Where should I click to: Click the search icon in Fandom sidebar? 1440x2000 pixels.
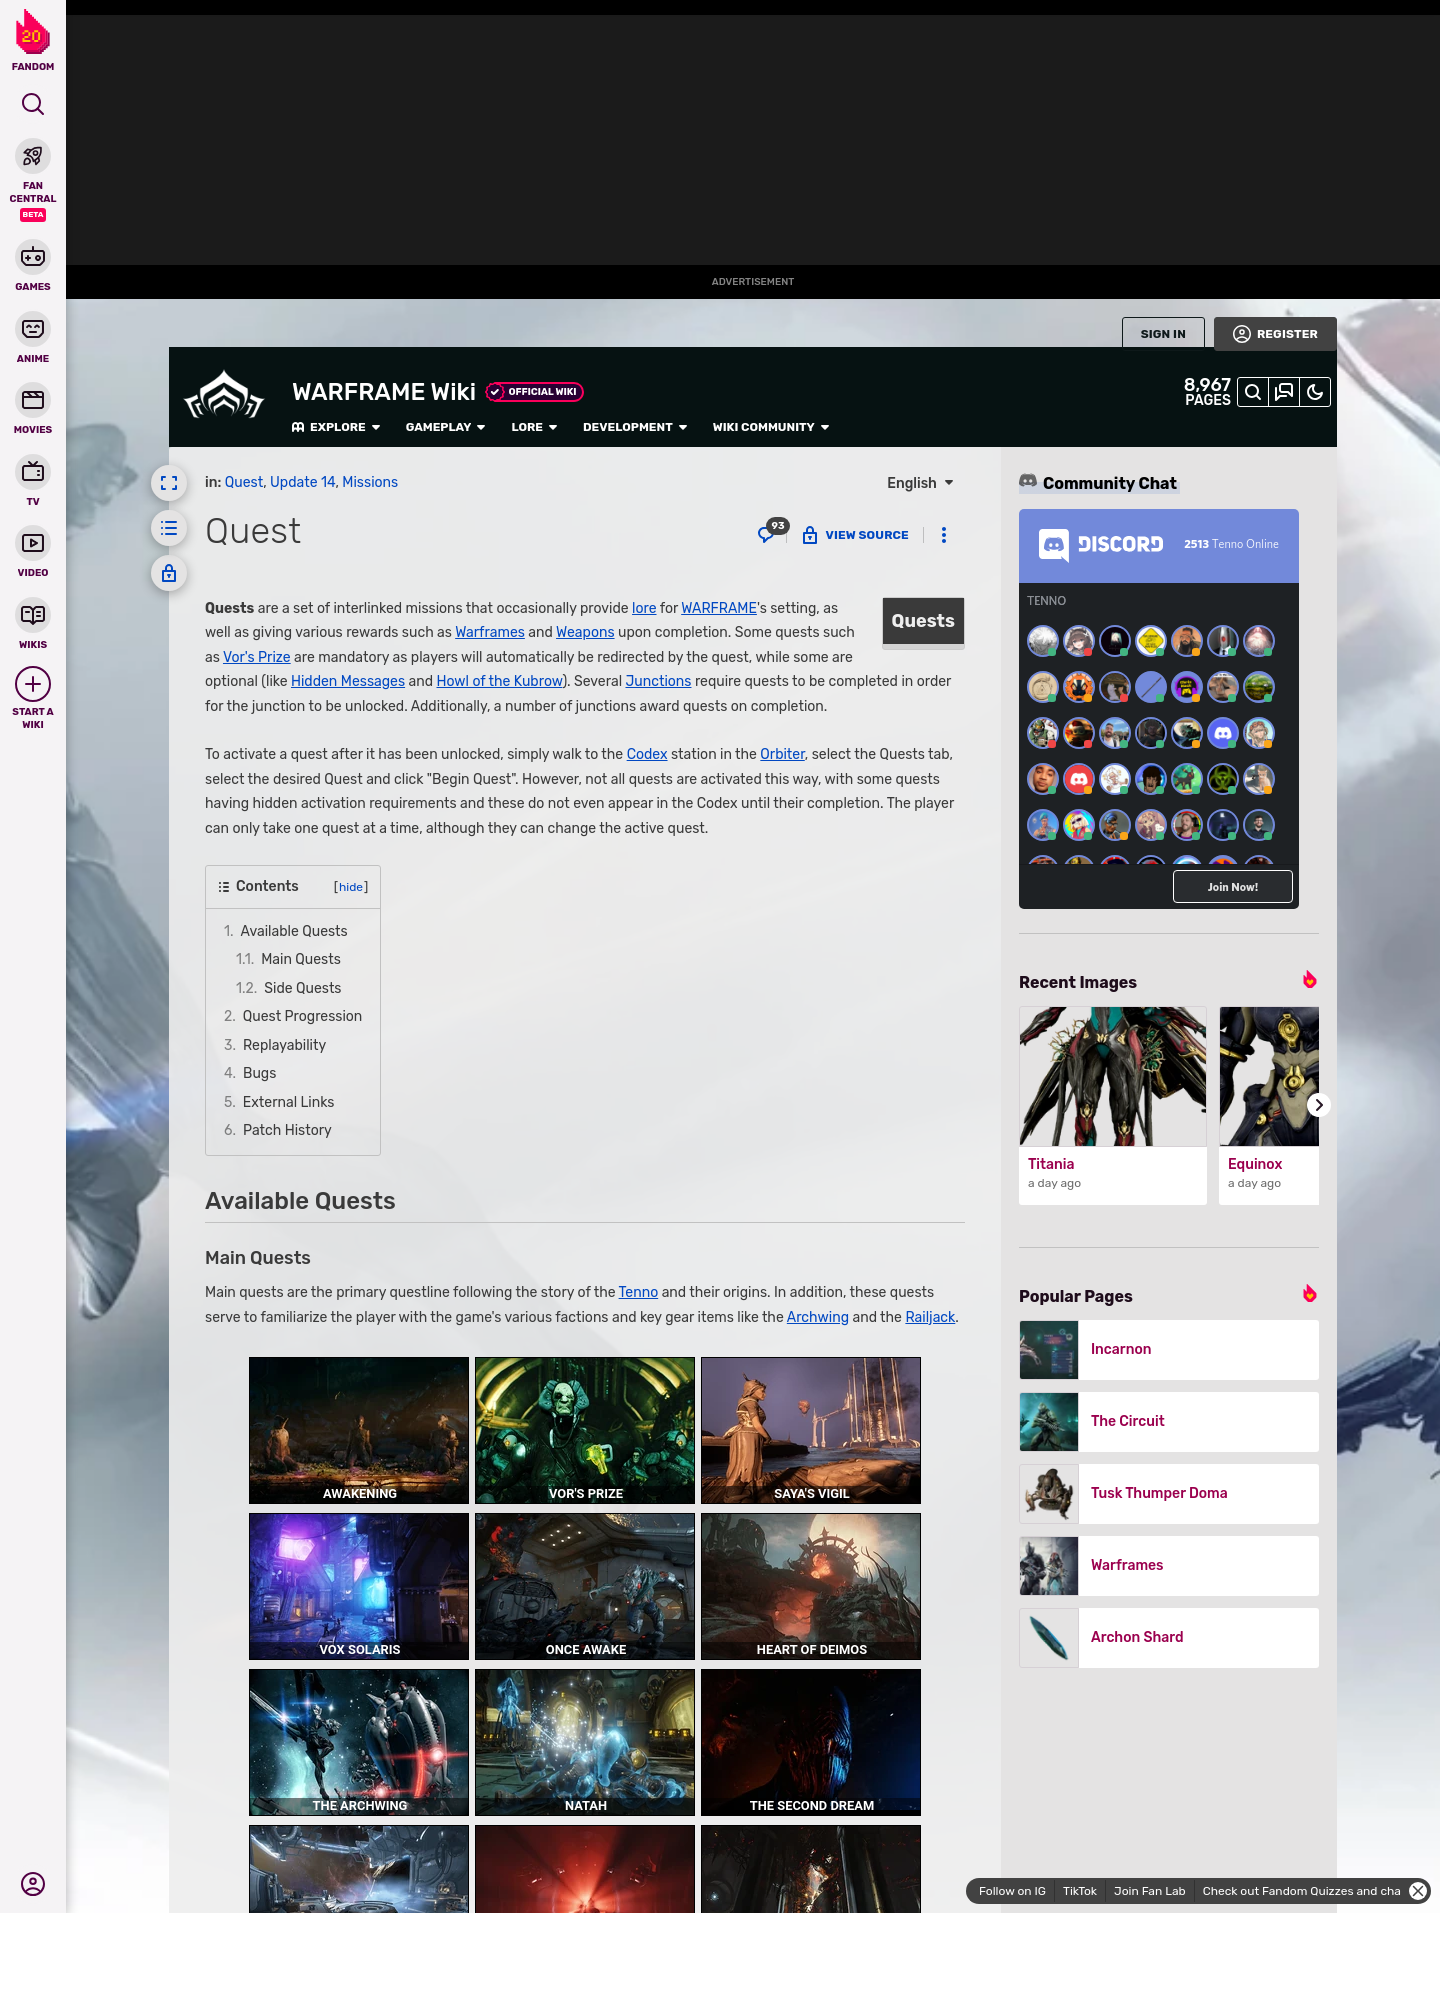(33, 104)
